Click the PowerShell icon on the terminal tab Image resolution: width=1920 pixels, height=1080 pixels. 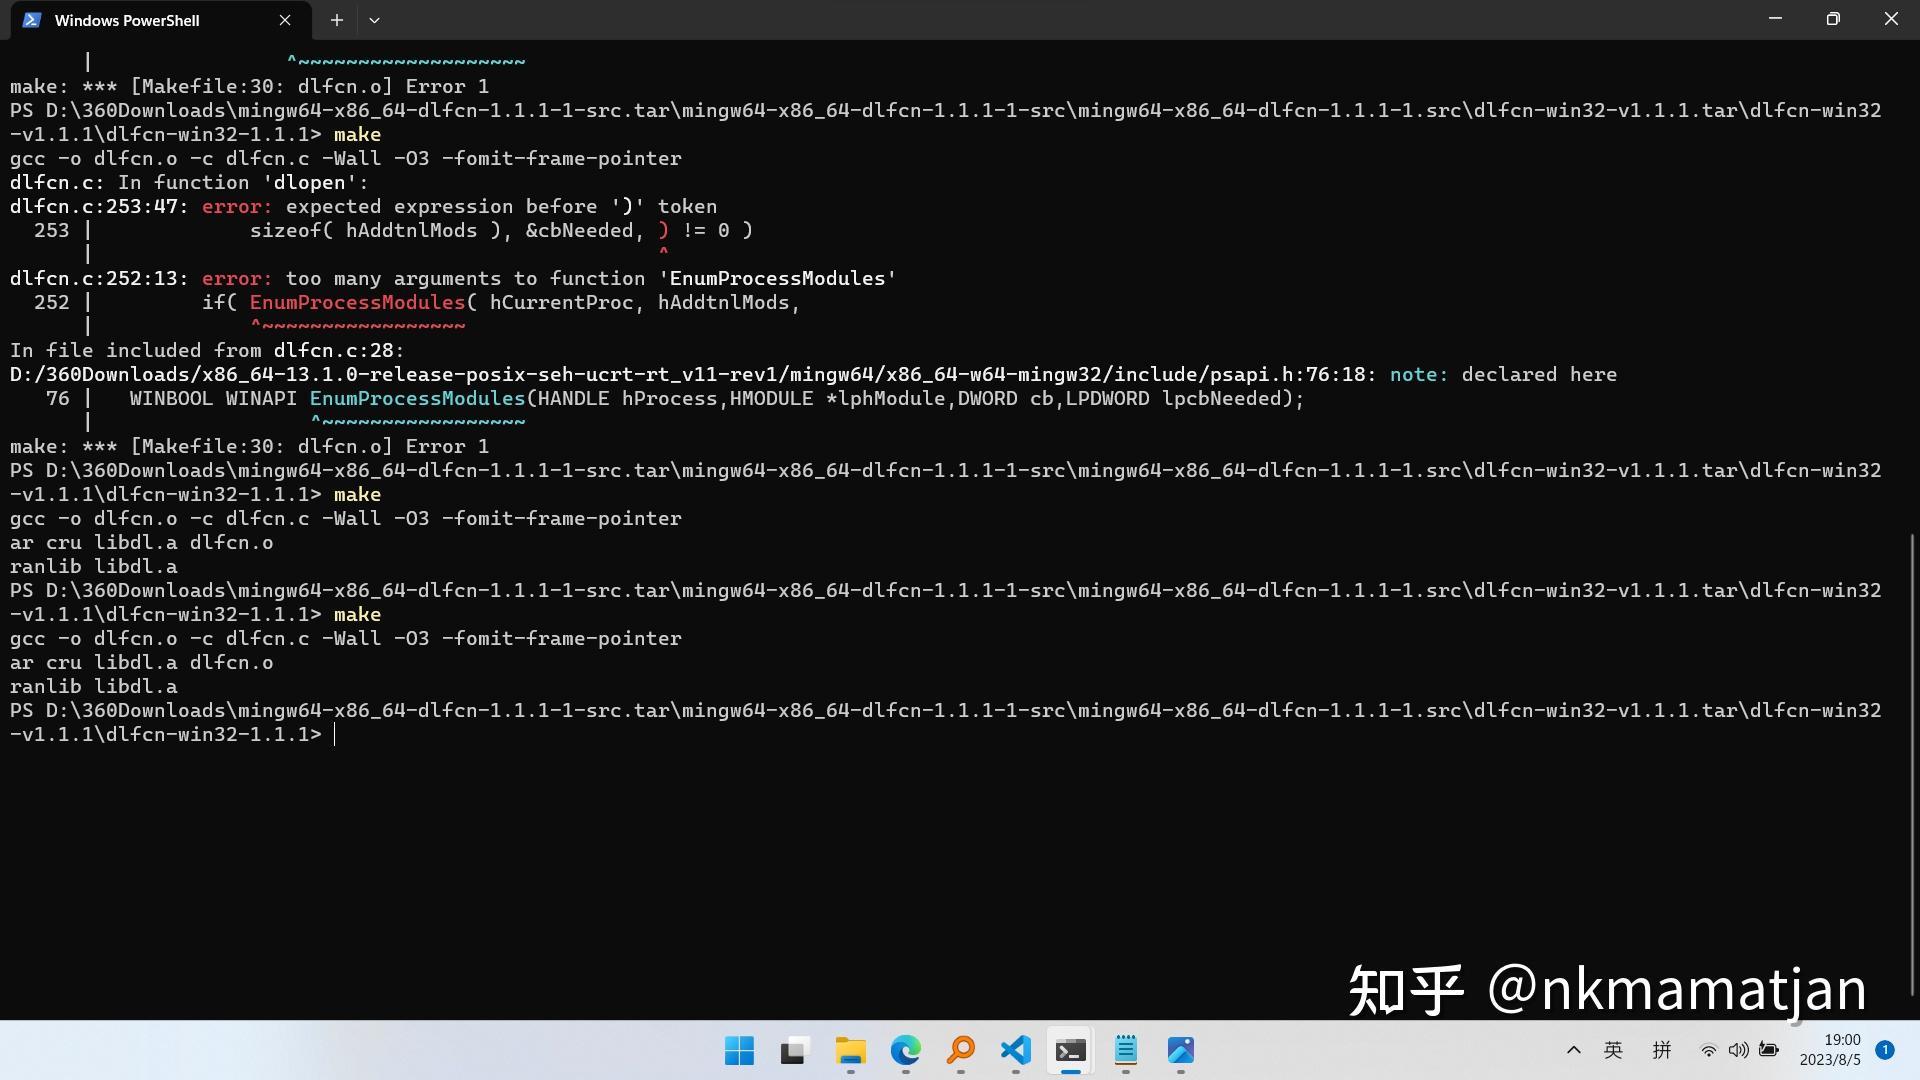pyautogui.click(x=31, y=19)
